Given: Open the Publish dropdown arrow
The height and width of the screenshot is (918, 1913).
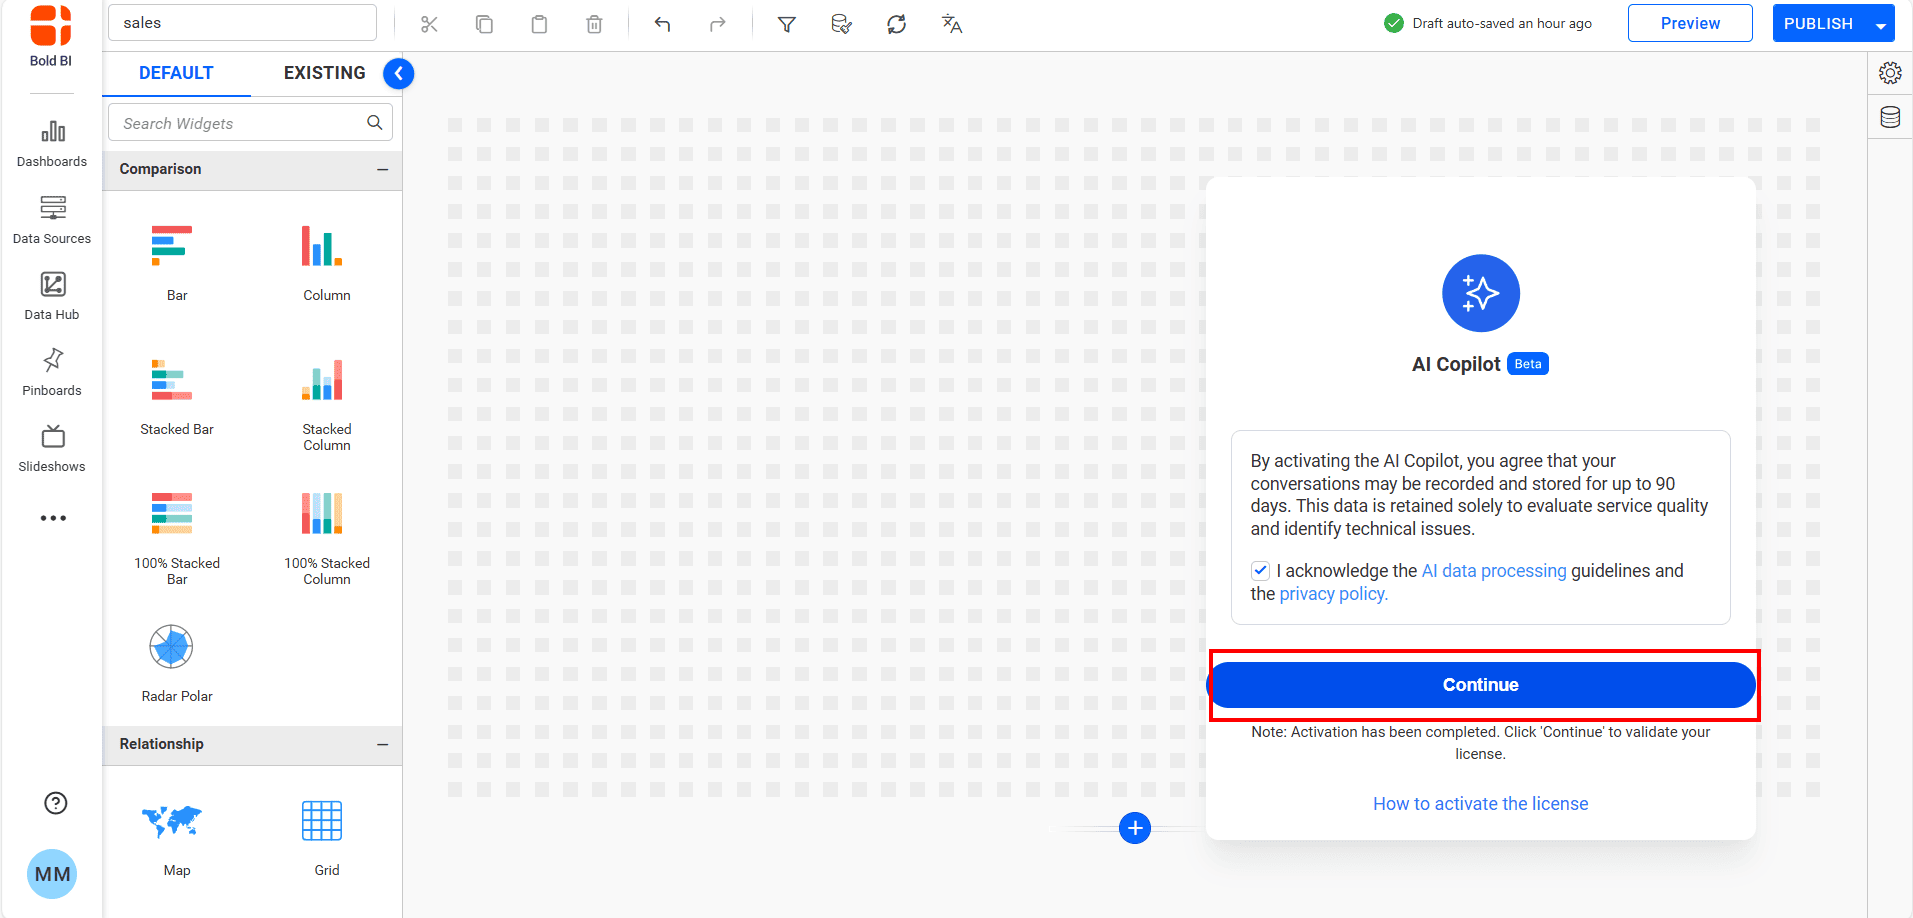Looking at the screenshot, I should 1881,24.
